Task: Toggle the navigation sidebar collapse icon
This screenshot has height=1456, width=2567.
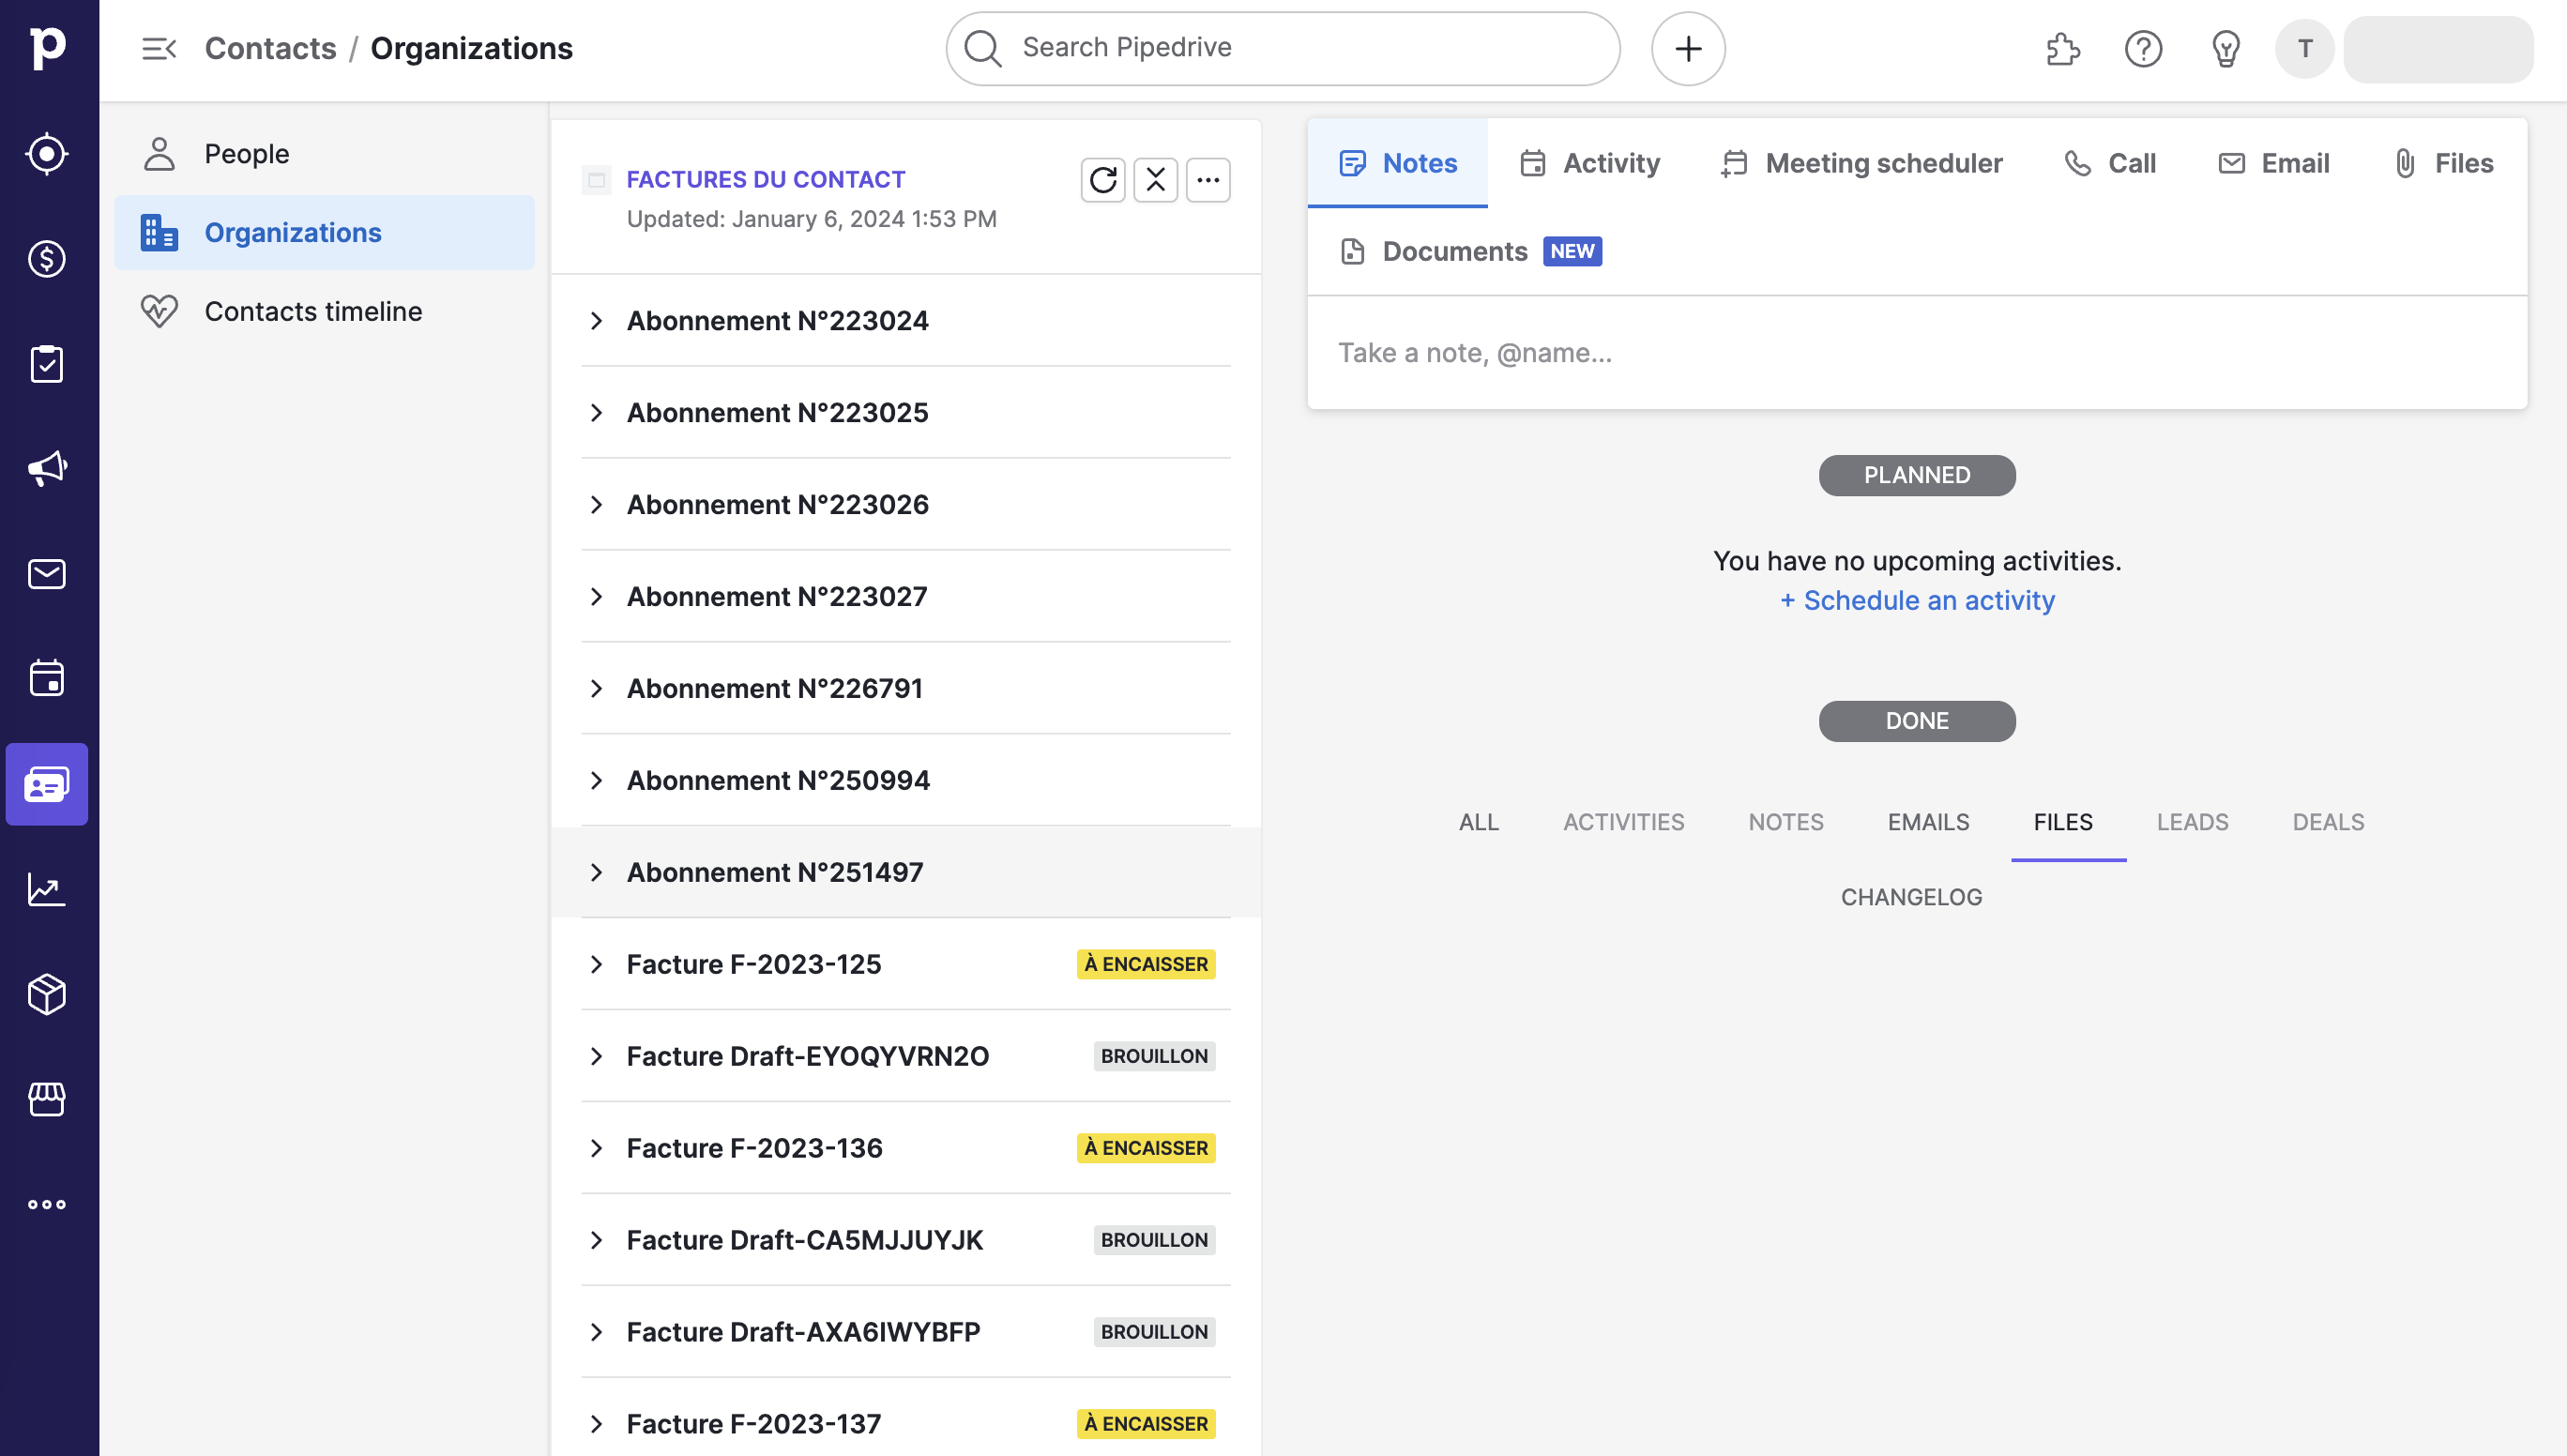Action: [x=159, y=49]
